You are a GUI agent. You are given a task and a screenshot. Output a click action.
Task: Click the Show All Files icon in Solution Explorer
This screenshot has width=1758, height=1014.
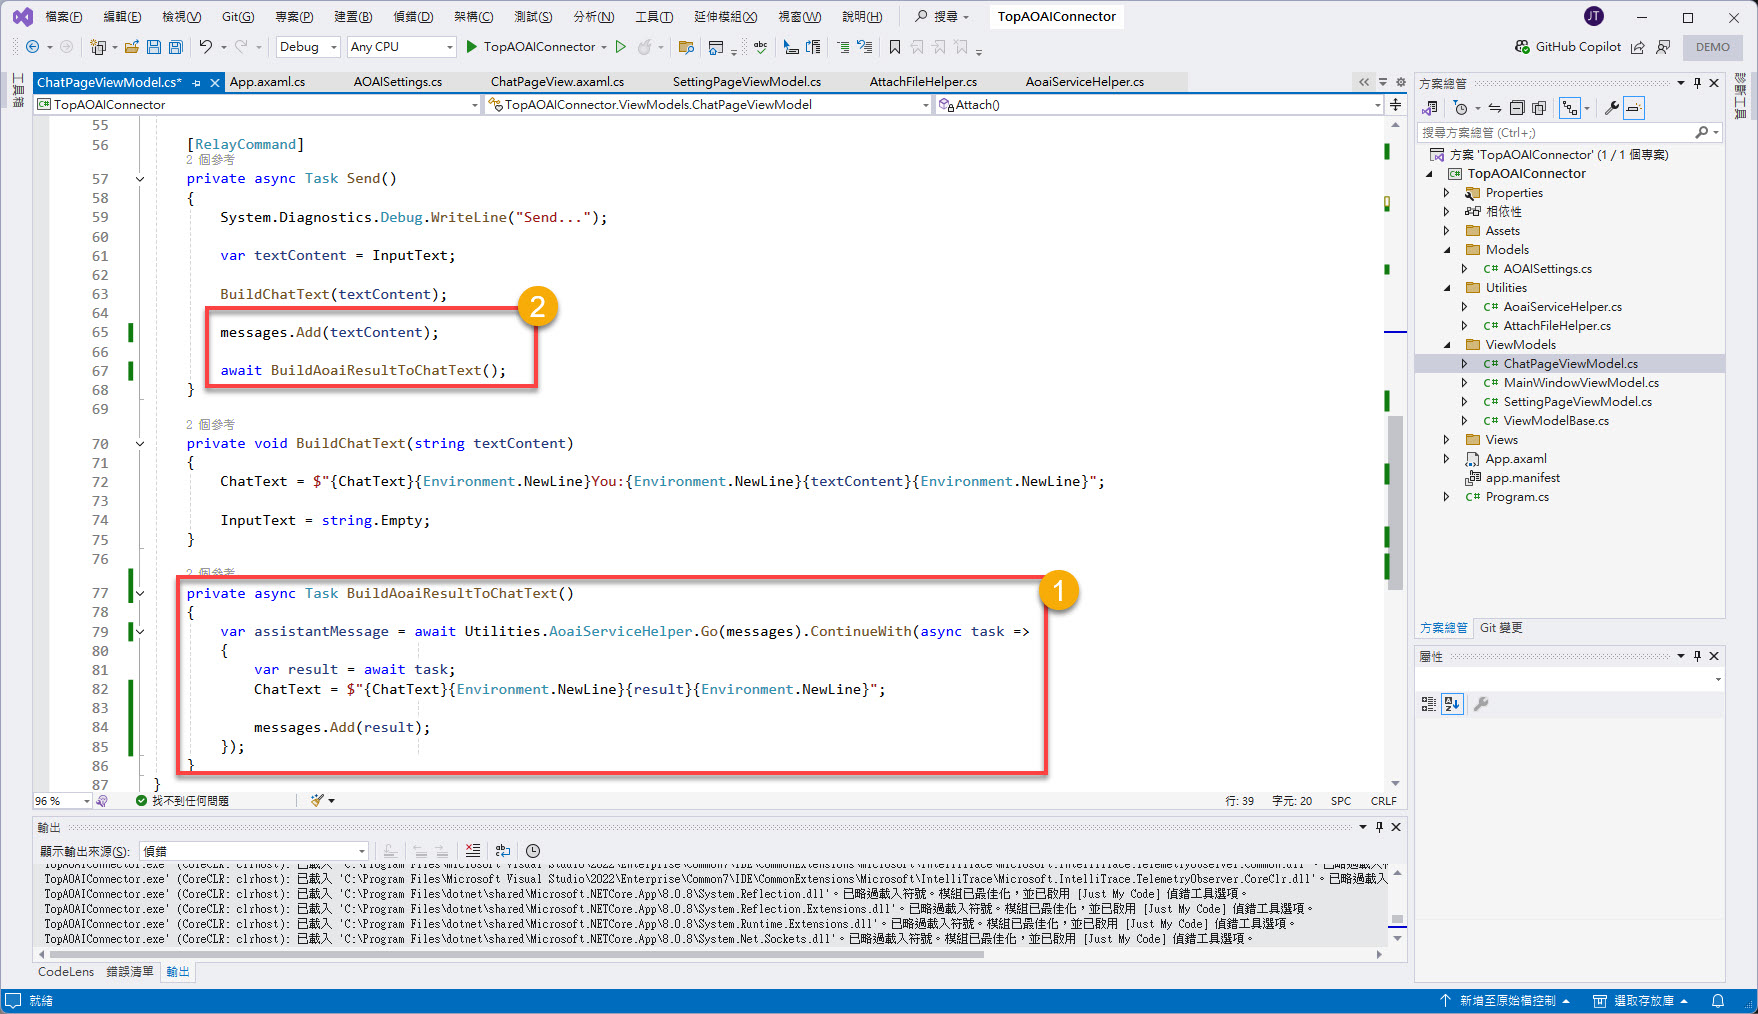click(x=1539, y=108)
